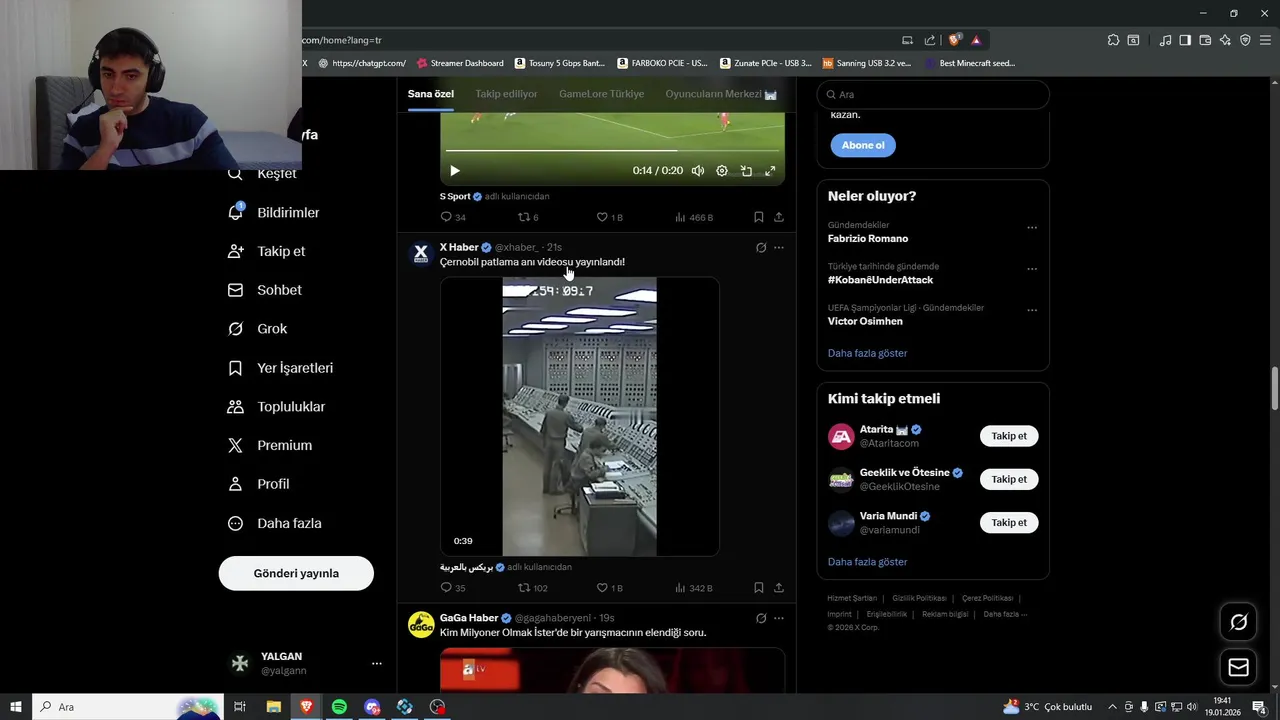Open Yer İşaretleri bookmarks in sidebar

point(281,368)
